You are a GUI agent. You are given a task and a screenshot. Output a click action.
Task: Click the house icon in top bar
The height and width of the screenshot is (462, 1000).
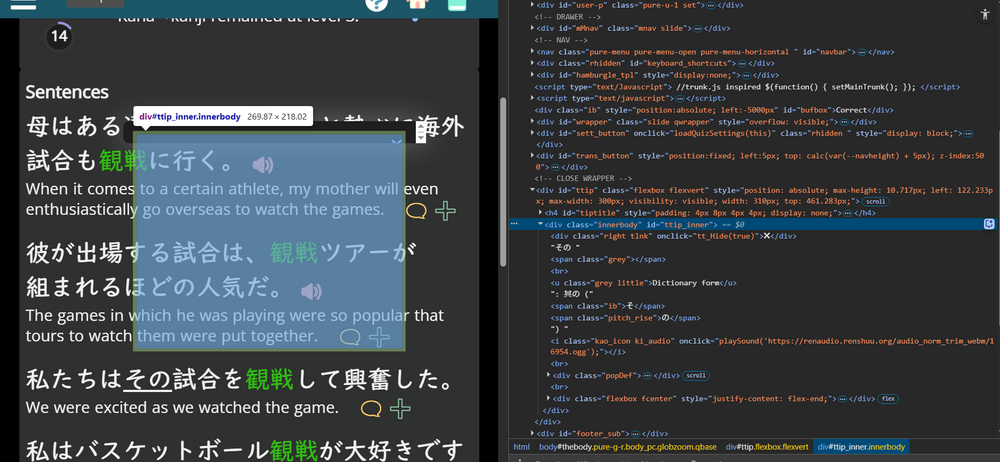click(x=417, y=4)
